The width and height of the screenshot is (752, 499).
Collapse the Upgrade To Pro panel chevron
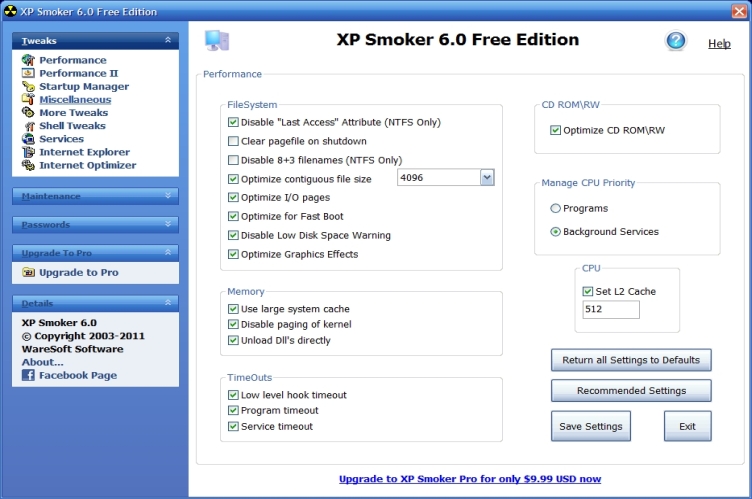[x=168, y=252]
